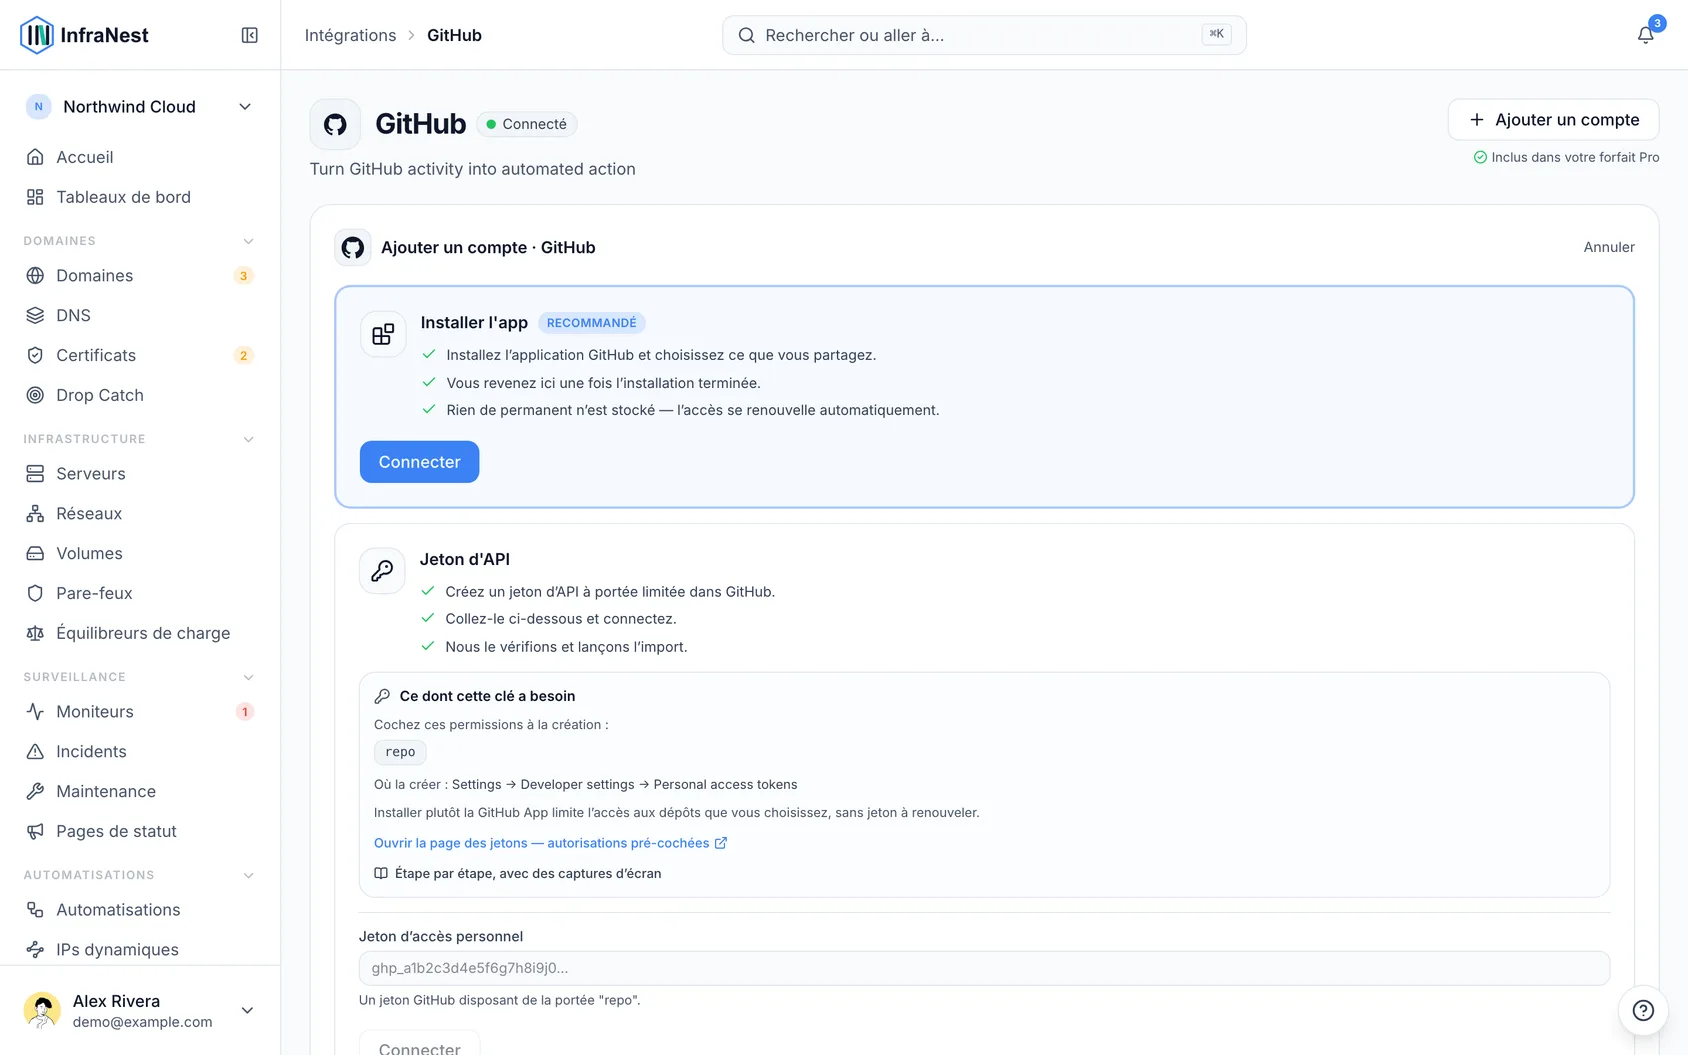Click Intégrations breadcrumb
The width and height of the screenshot is (1688, 1055).
[350, 35]
